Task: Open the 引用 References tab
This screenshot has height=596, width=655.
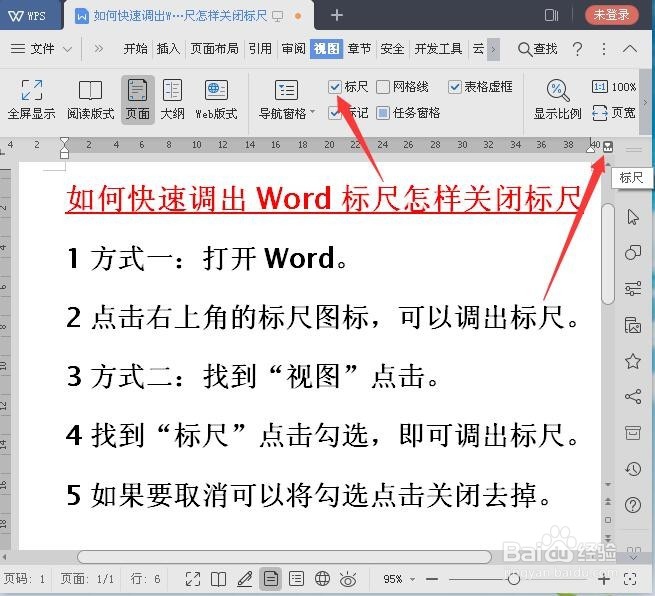Action: click(260, 49)
